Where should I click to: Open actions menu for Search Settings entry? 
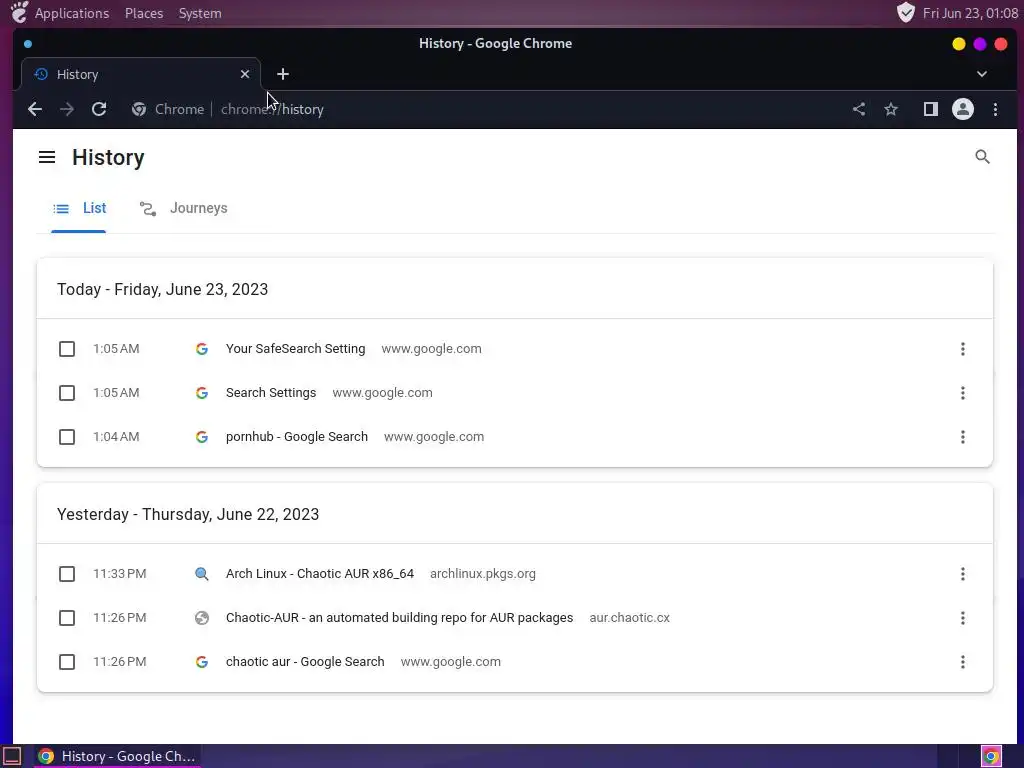[963, 393]
